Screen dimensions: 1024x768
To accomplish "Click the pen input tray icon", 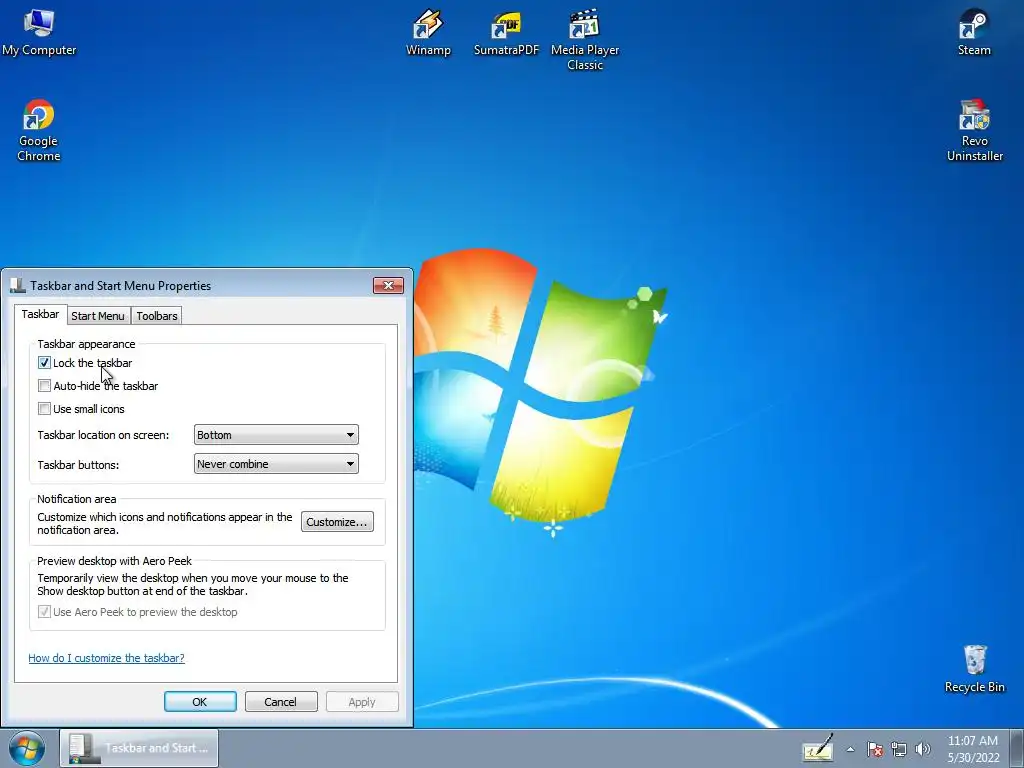I will [x=818, y=748].
